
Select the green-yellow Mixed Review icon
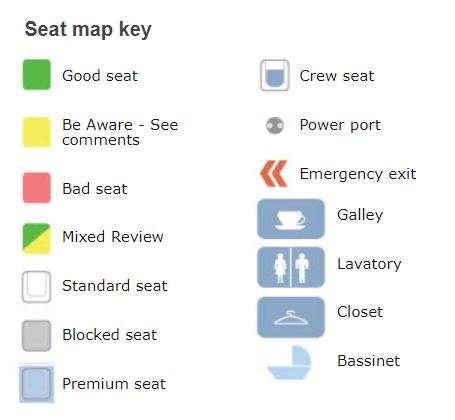[x=37, y=239]
